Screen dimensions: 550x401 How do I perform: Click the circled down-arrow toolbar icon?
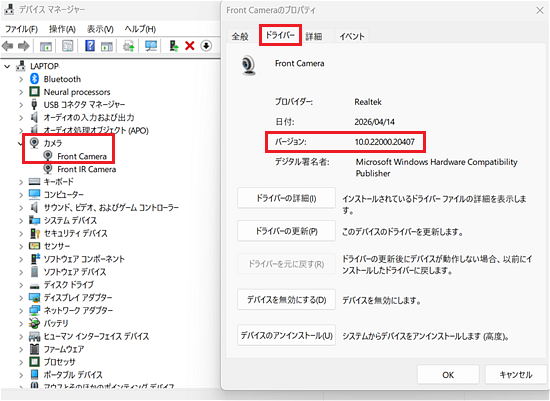pyautogui.click(x=206, y=46)
